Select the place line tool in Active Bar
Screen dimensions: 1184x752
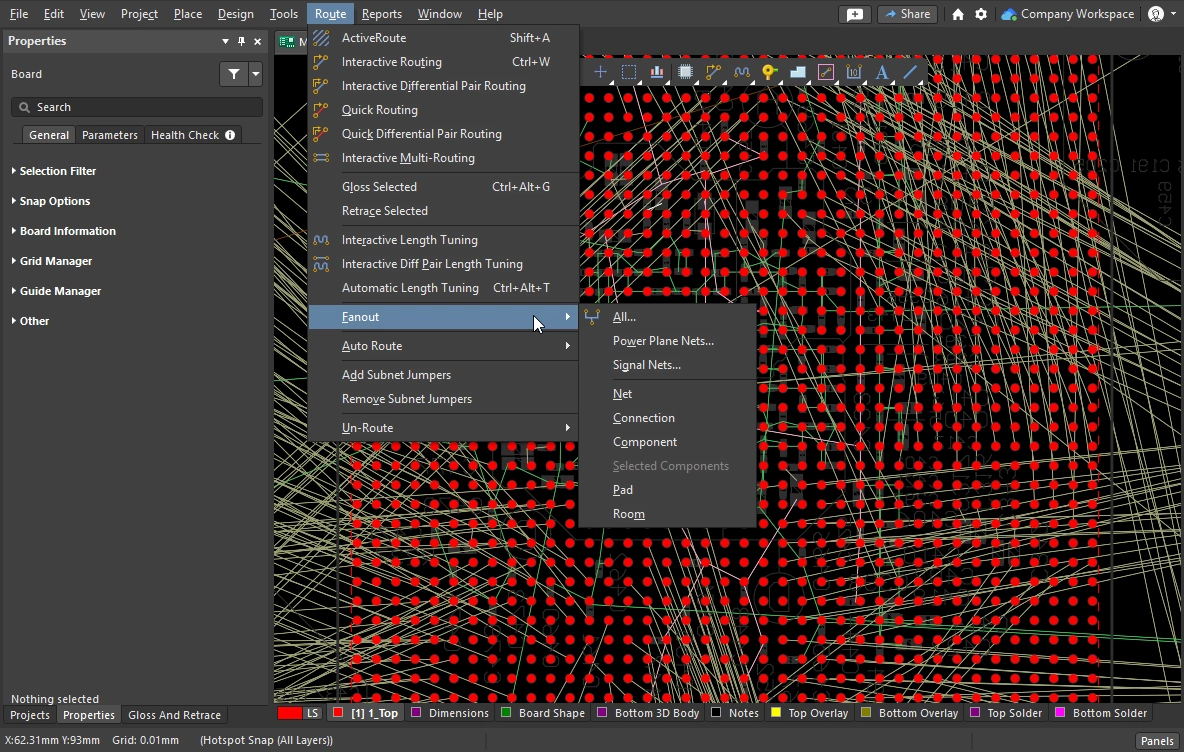pos(910,72)
